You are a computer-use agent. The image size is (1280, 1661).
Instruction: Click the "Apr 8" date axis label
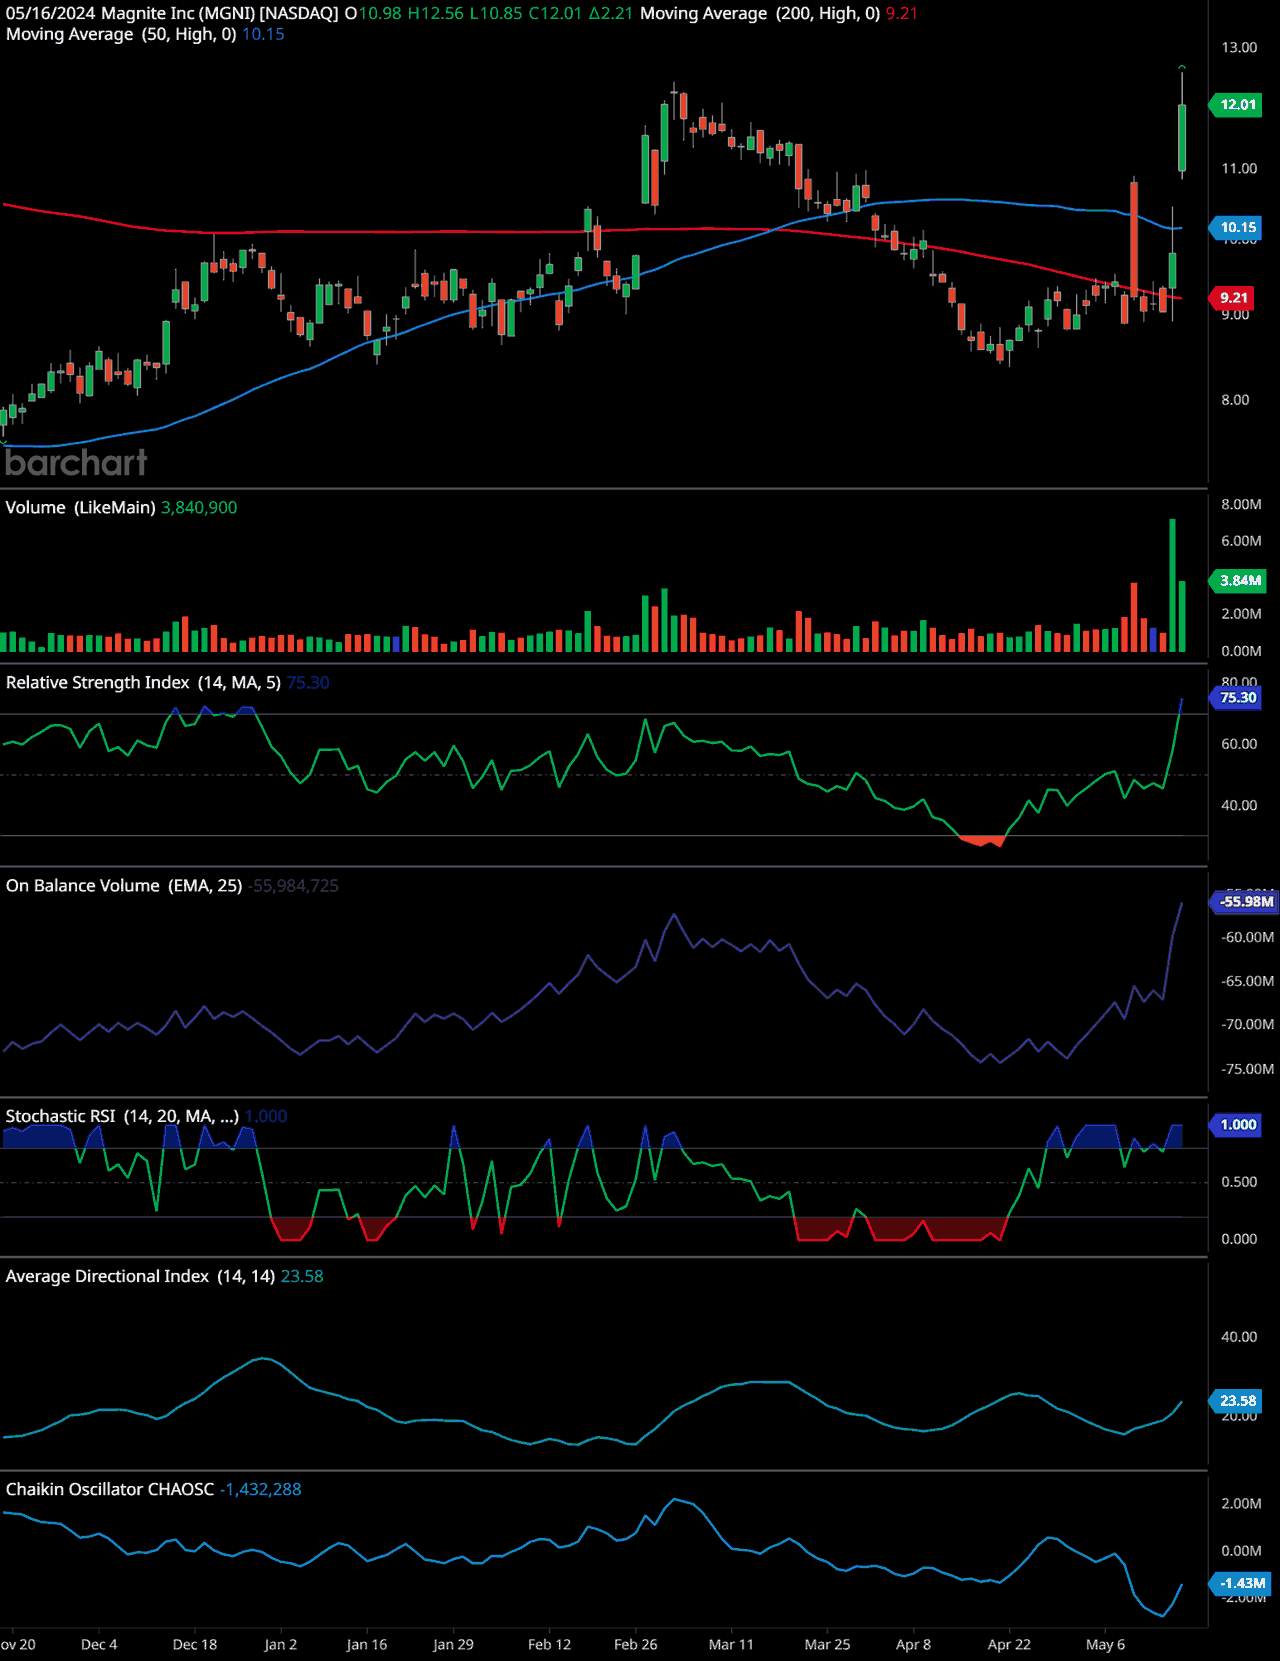tap(913, 1645)
